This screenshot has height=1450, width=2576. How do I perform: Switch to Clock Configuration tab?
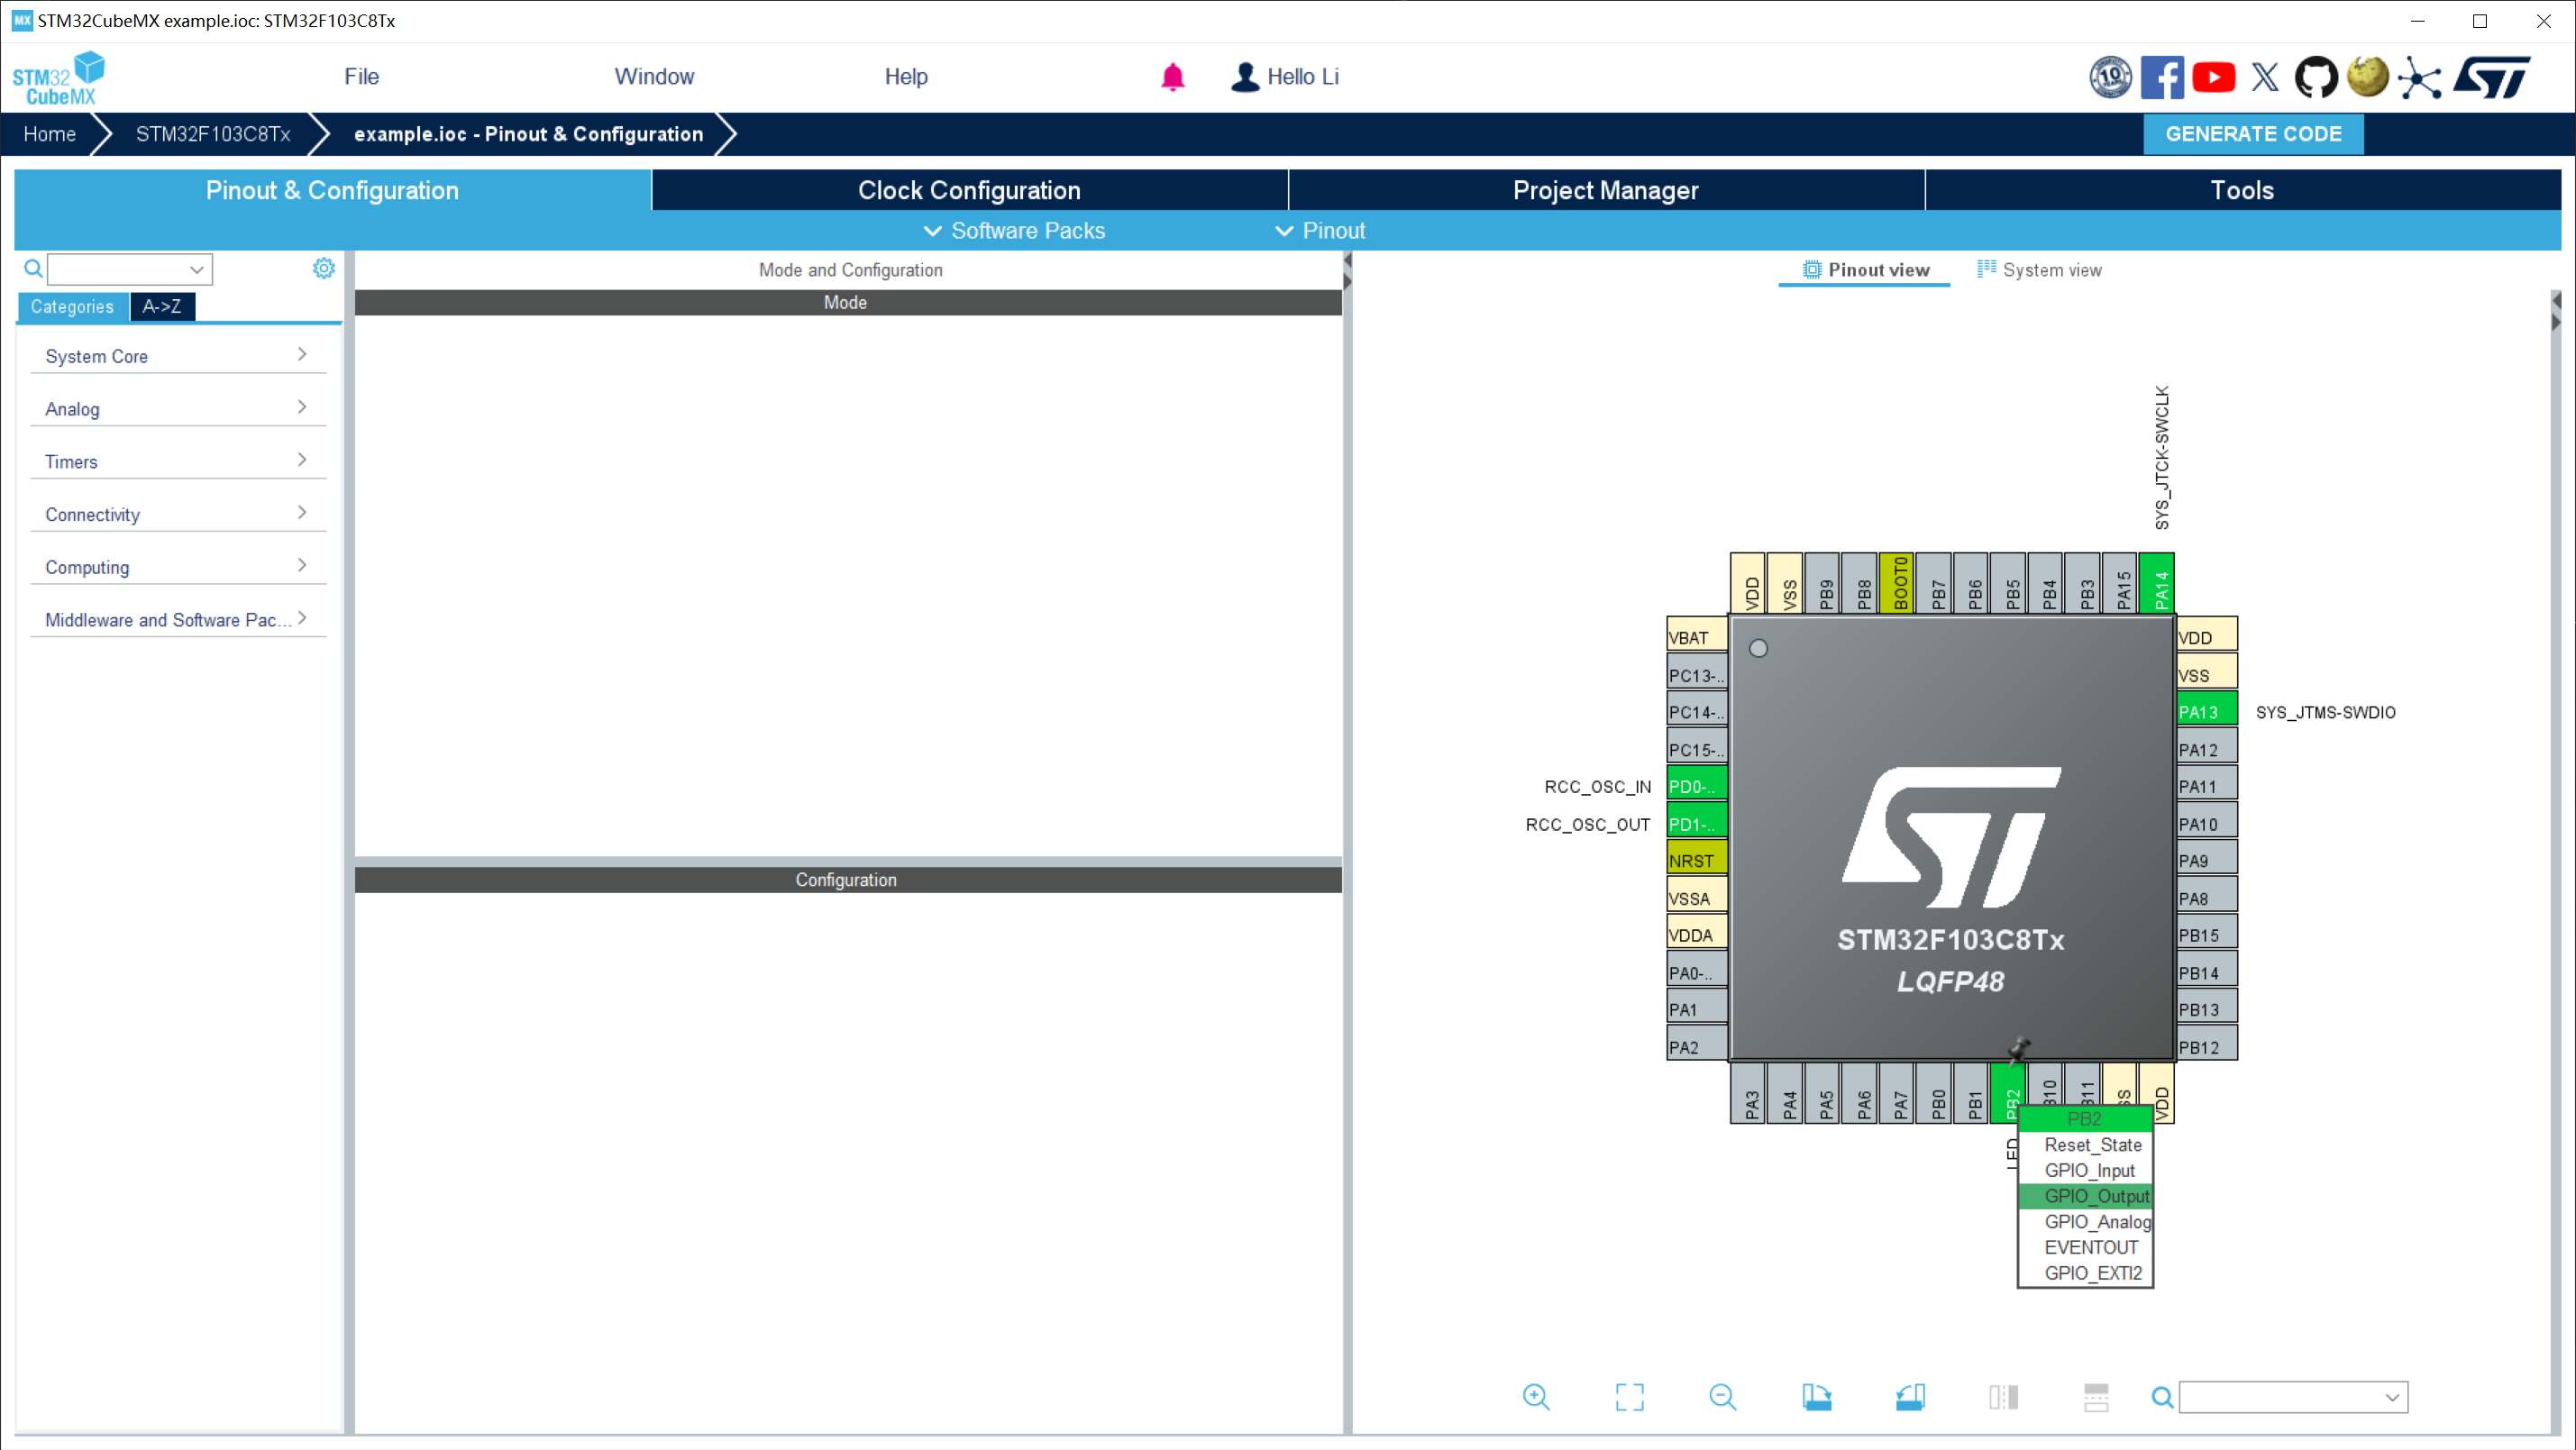point(969,190)
